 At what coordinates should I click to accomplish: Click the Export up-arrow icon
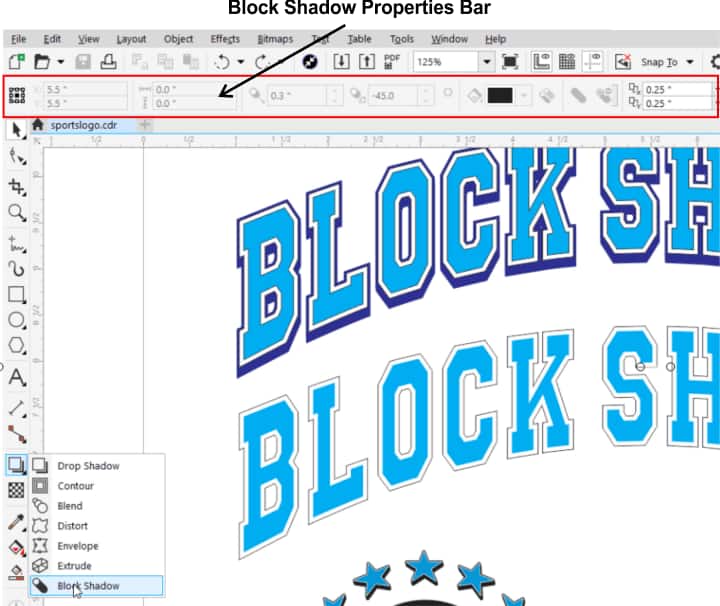367,62
